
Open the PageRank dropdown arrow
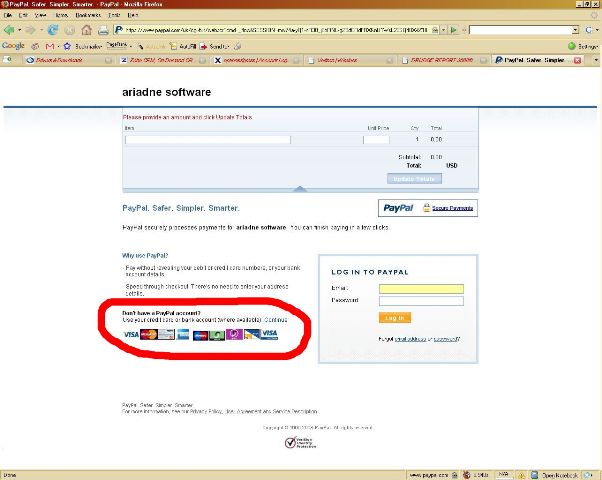coord(131,46)
